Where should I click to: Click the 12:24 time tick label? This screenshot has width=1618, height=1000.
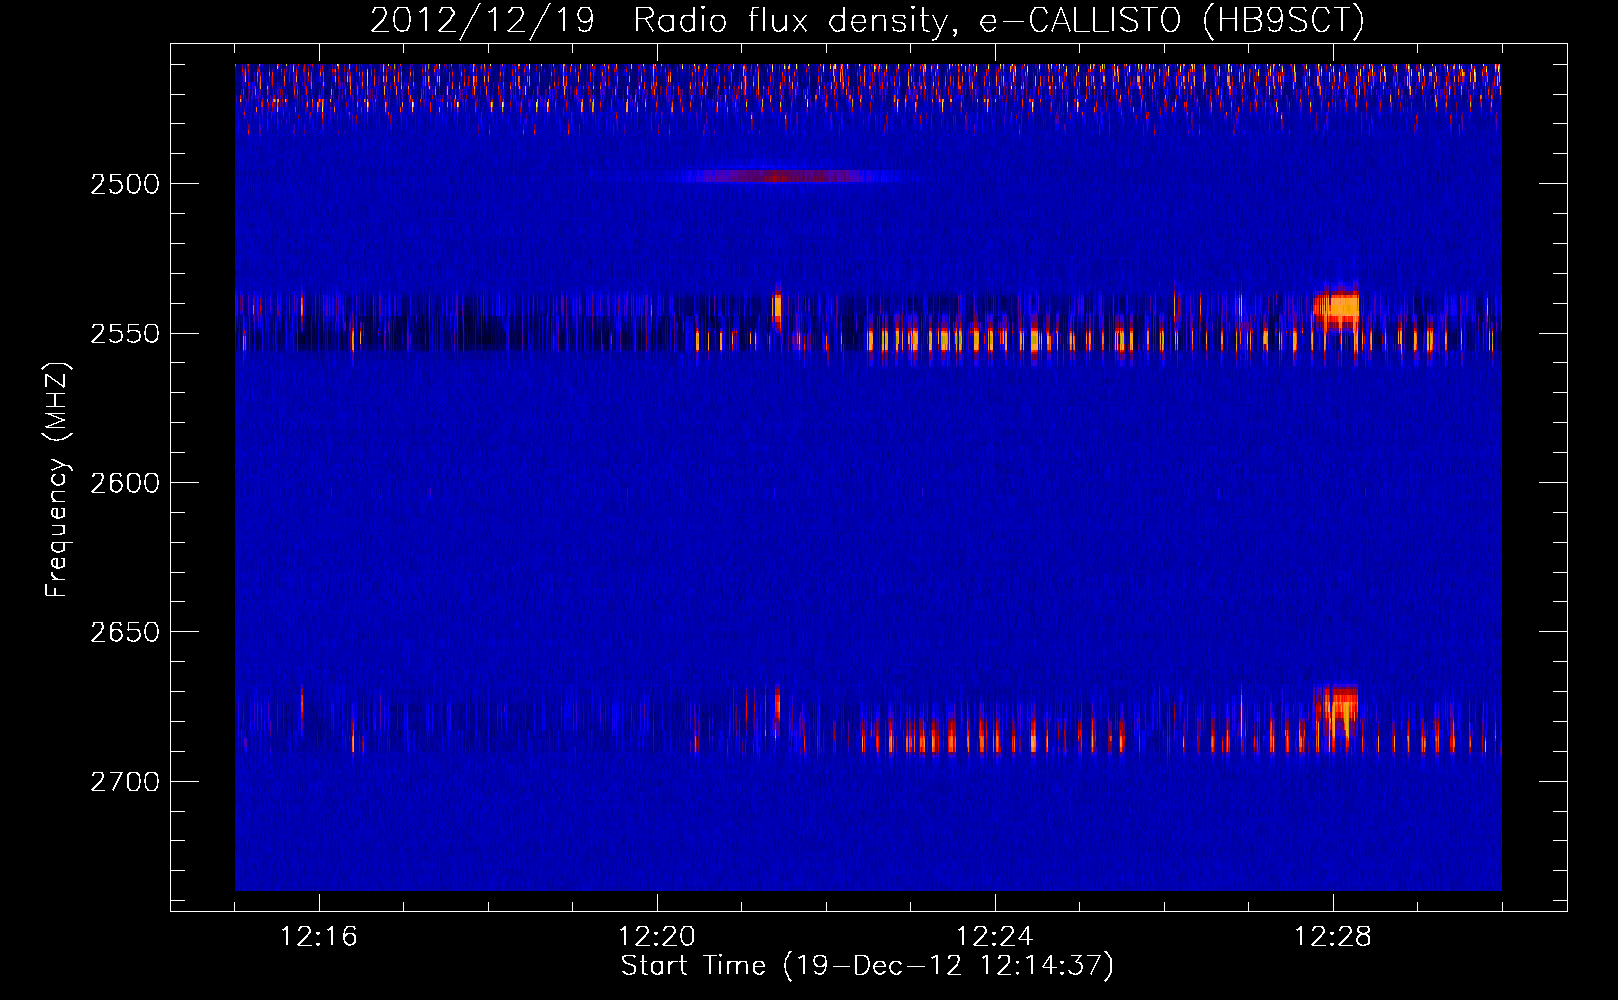[x=995, y=937]
